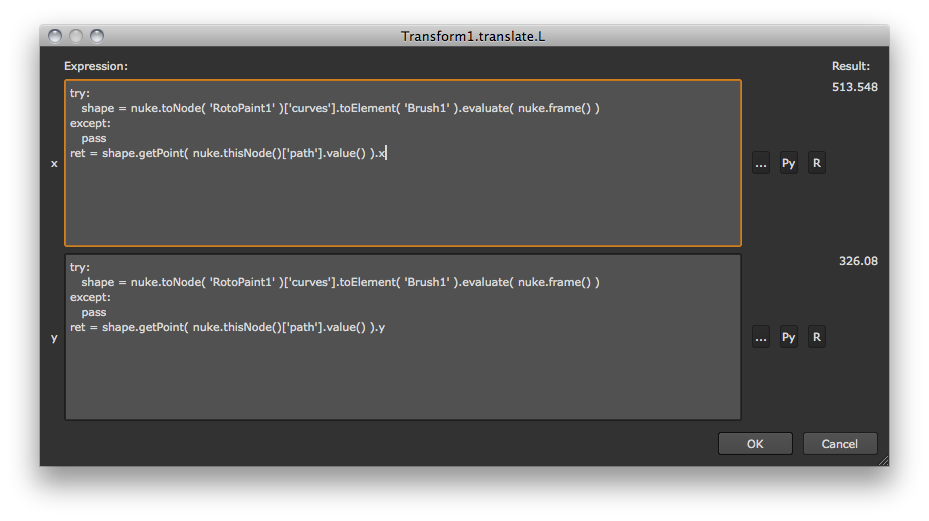Click the Py toggle for the x expression
This screenshot has width=929, height=521.
point(789,163)
